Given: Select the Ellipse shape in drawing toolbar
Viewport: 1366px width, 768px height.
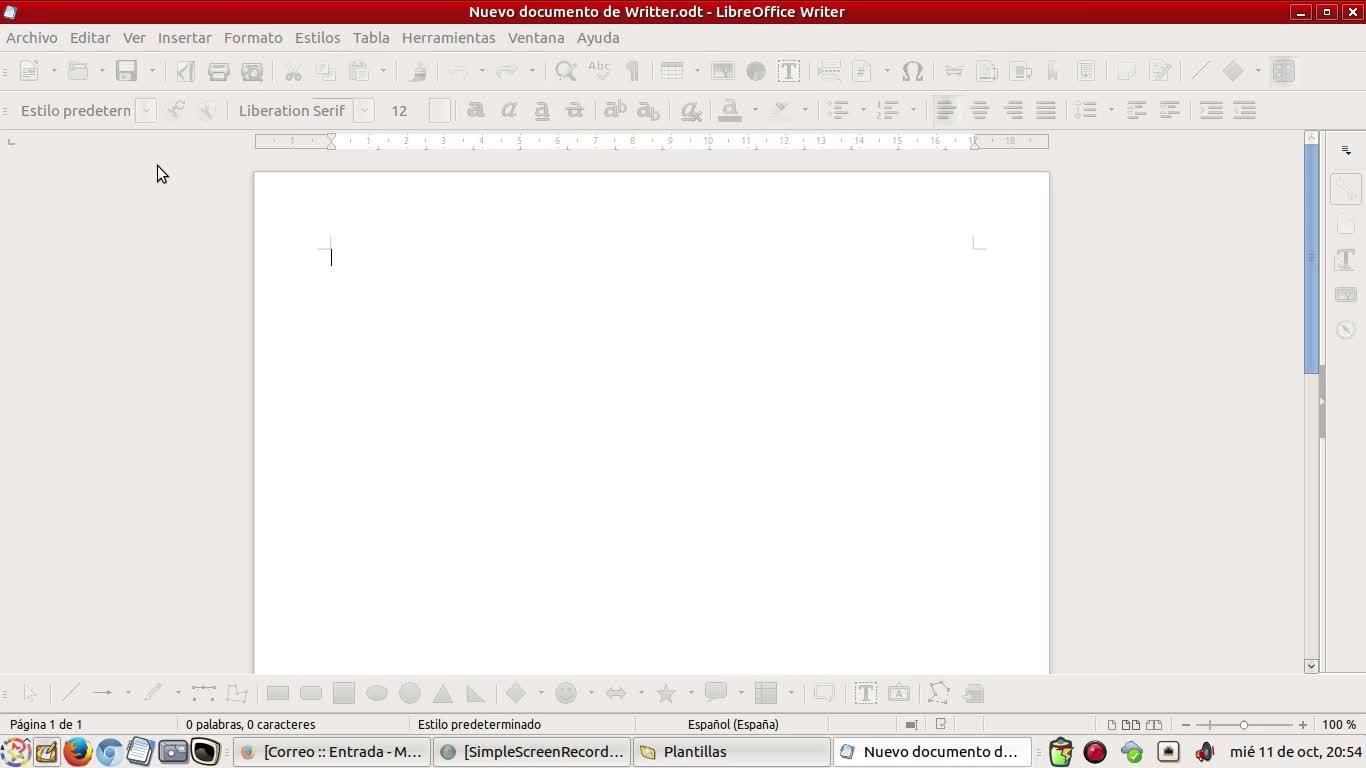Looking at the screenshot, I should pyautogui.click(x=377, y=693).
